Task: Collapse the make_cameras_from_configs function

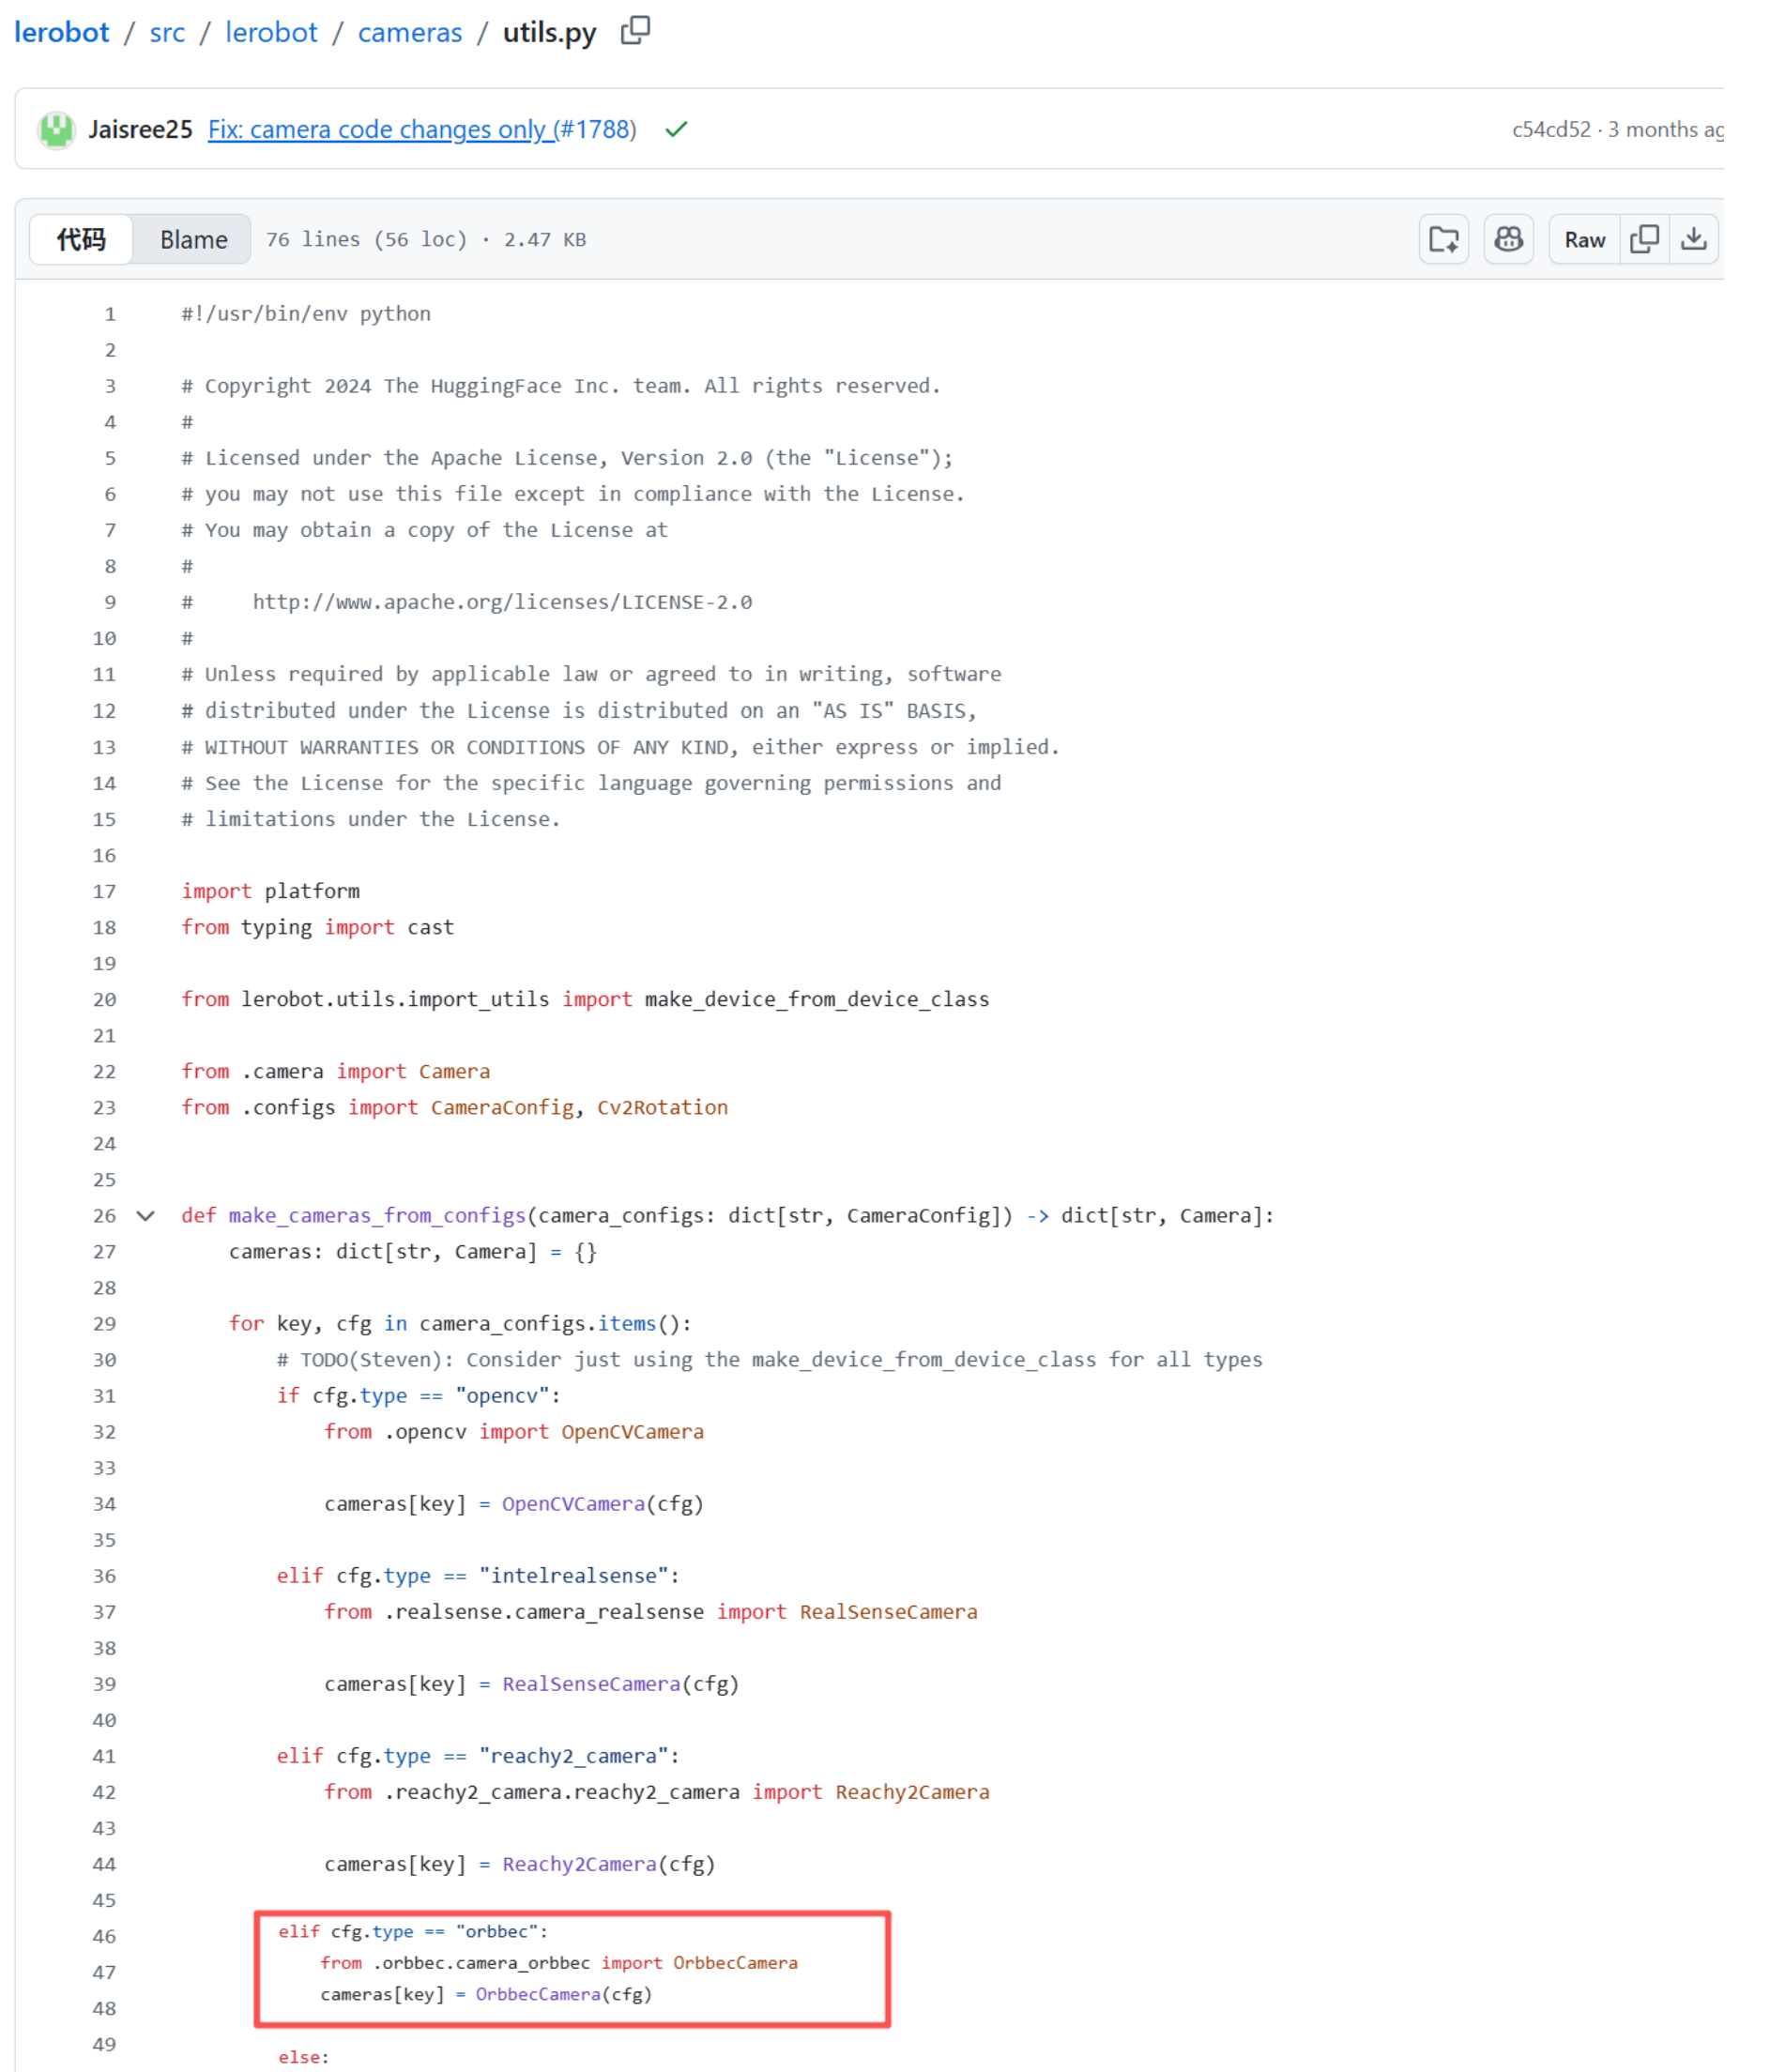Action: coord(146,1216)
